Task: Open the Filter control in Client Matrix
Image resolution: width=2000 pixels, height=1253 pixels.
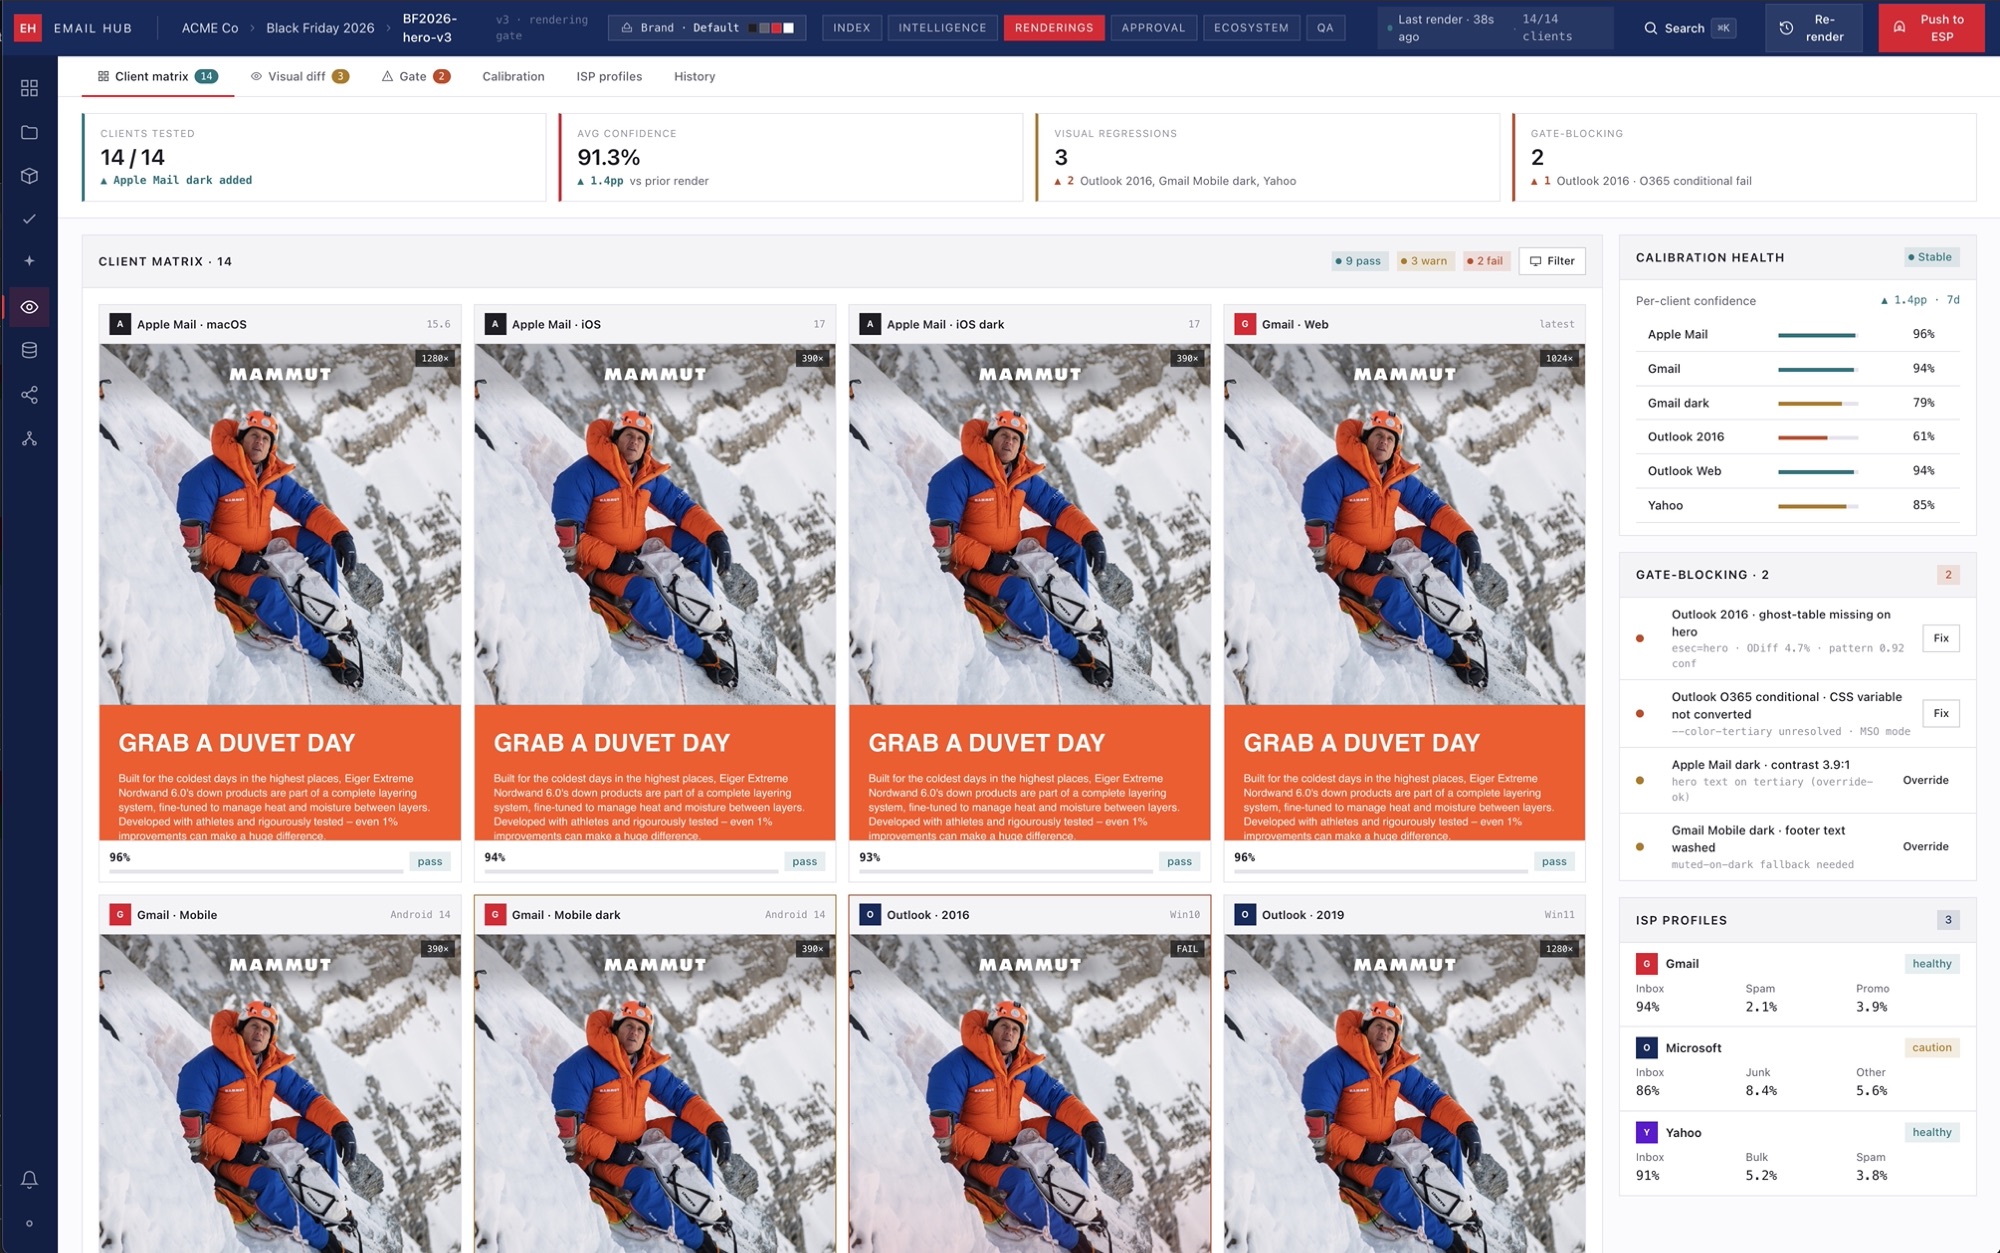Action: [x=1552, y=261]
